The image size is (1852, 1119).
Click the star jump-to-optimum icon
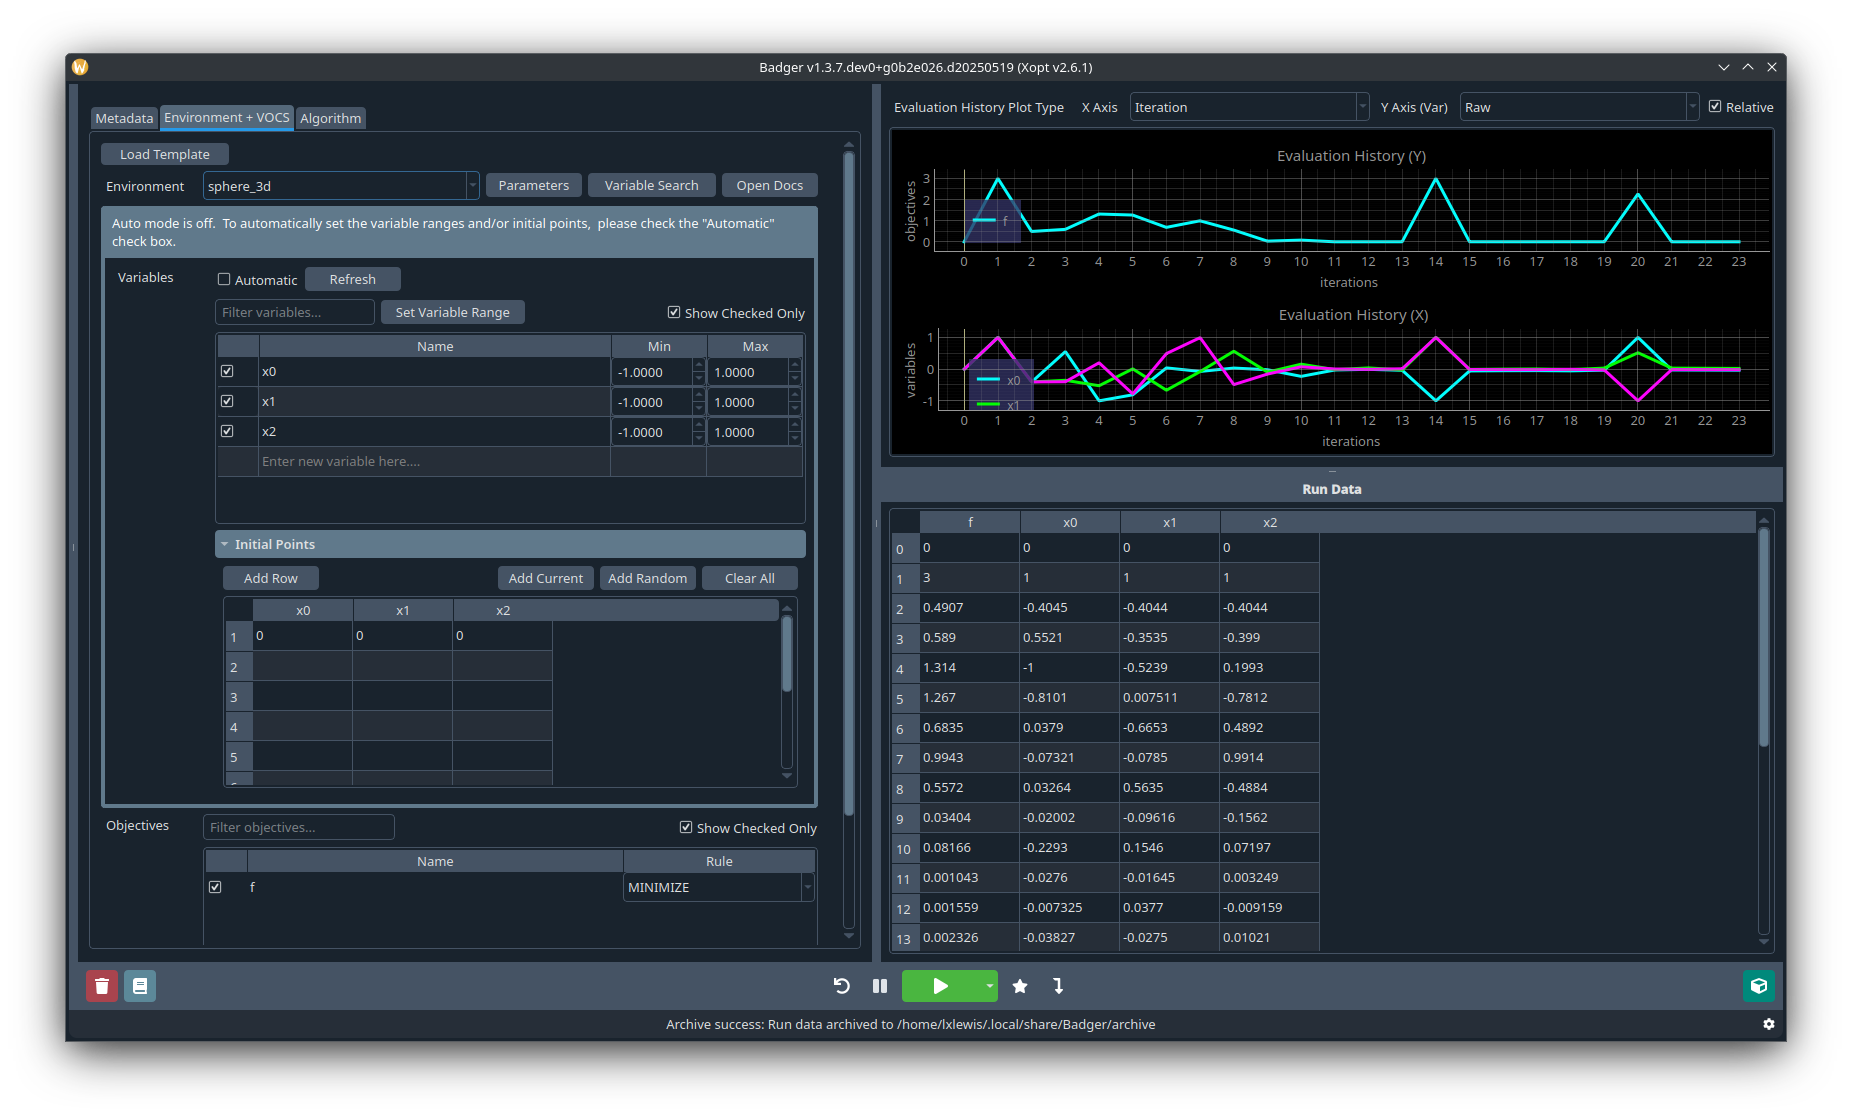pyautogui.click(x=1020, y=986)
